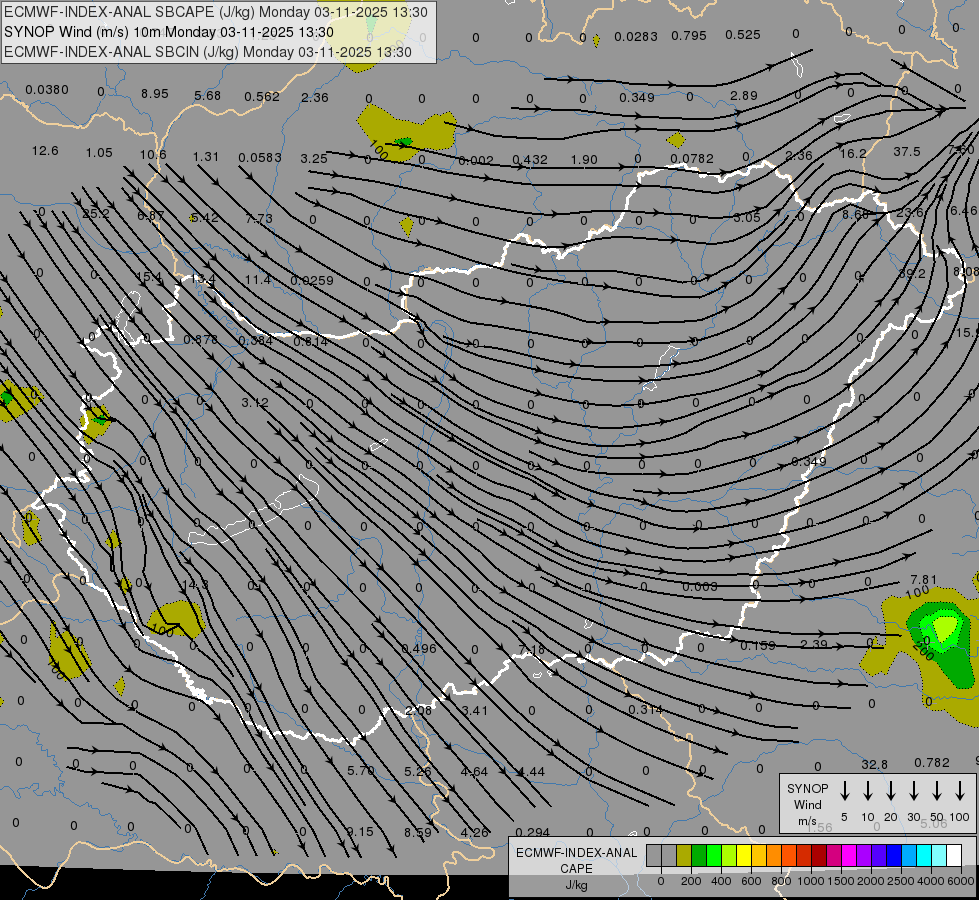Click the SYNOP Wind 10m title line
This screenshot has height=900, width=979.
[x=169, y=32]
